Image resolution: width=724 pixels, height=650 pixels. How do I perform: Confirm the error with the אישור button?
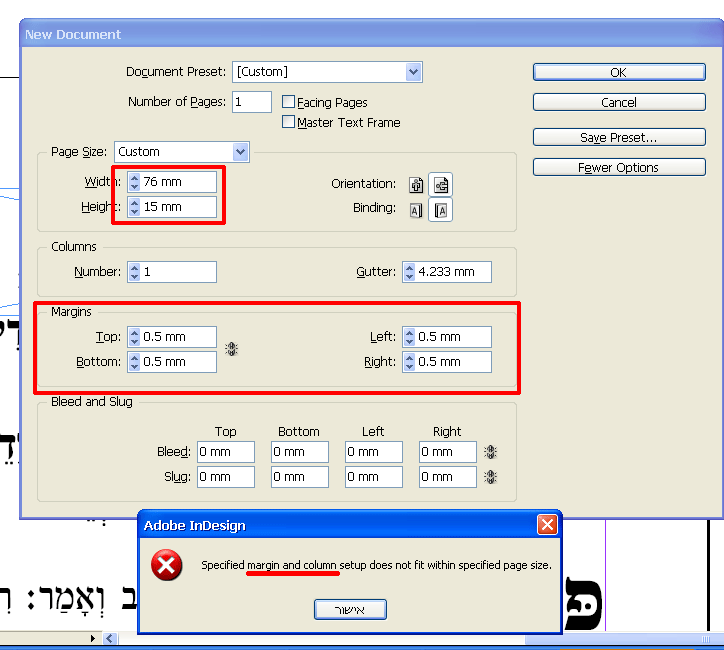(x=350, y=610)
